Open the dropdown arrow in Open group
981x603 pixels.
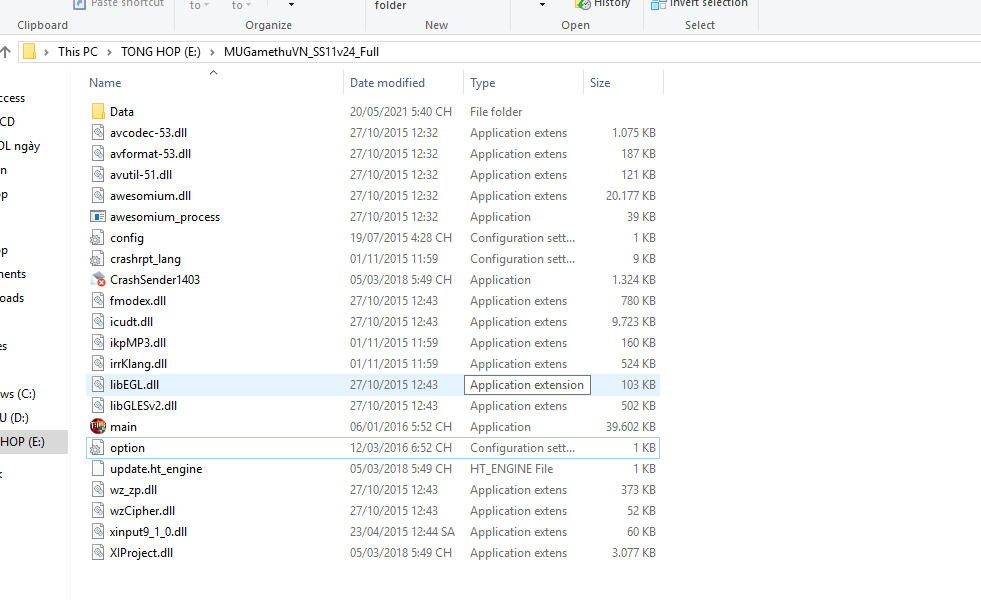click(x=542, y=5)
